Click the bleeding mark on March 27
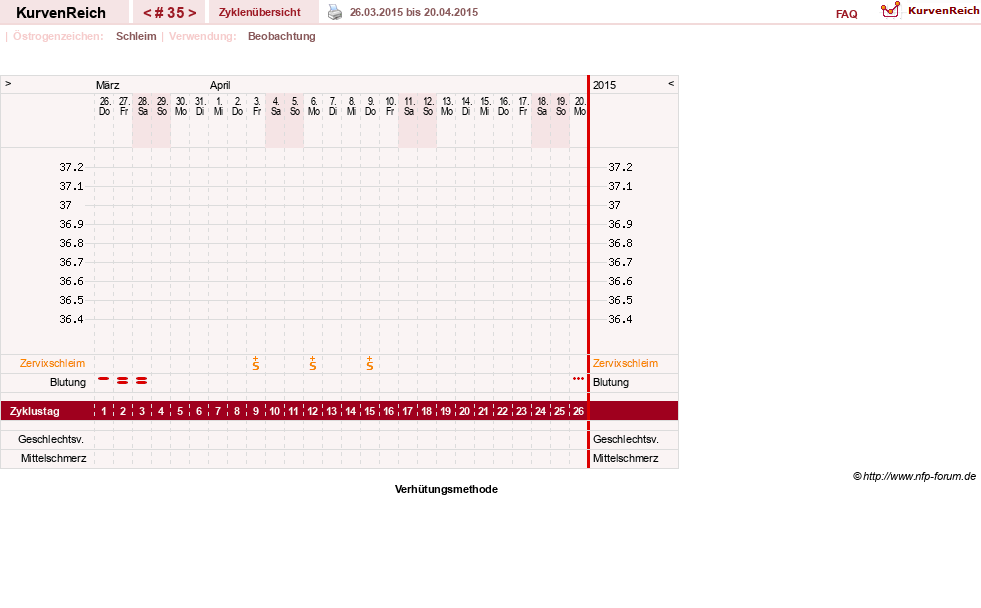Viewport: 981px width, 608px height. click(123, 380)
